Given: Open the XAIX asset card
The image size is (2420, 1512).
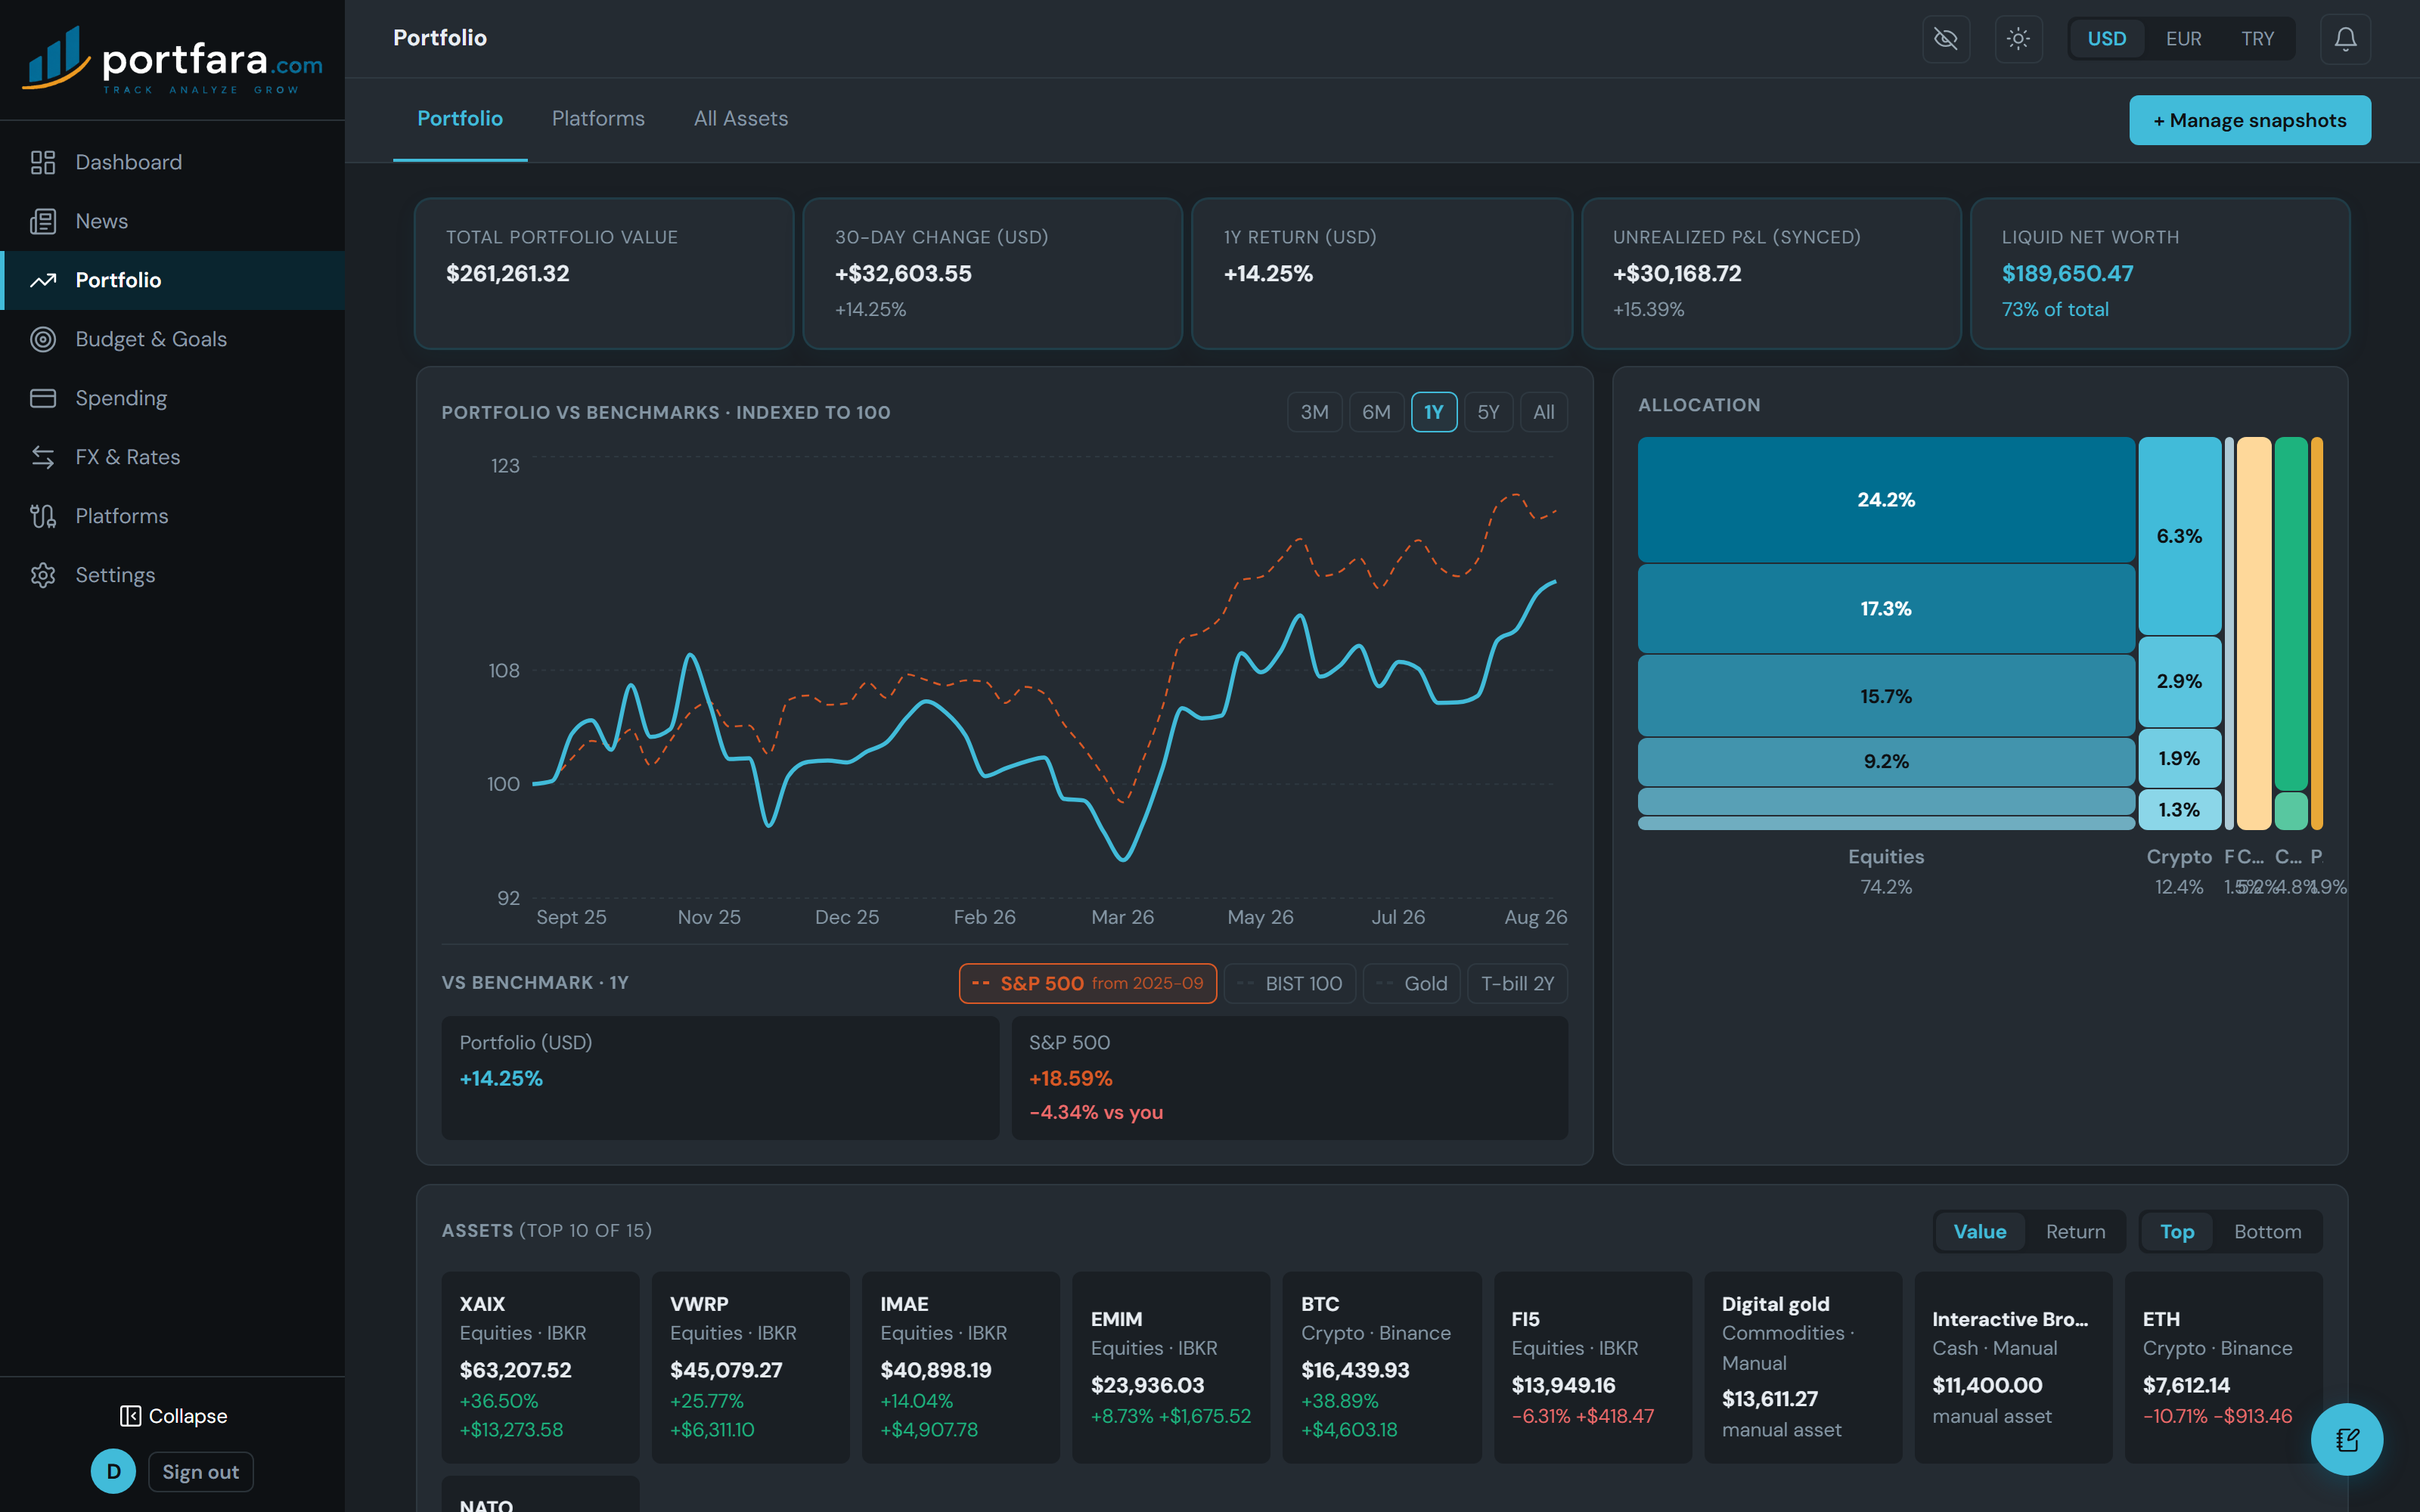Looking at the screenshot, I should pyautogui.click(x=540, y=1366).
